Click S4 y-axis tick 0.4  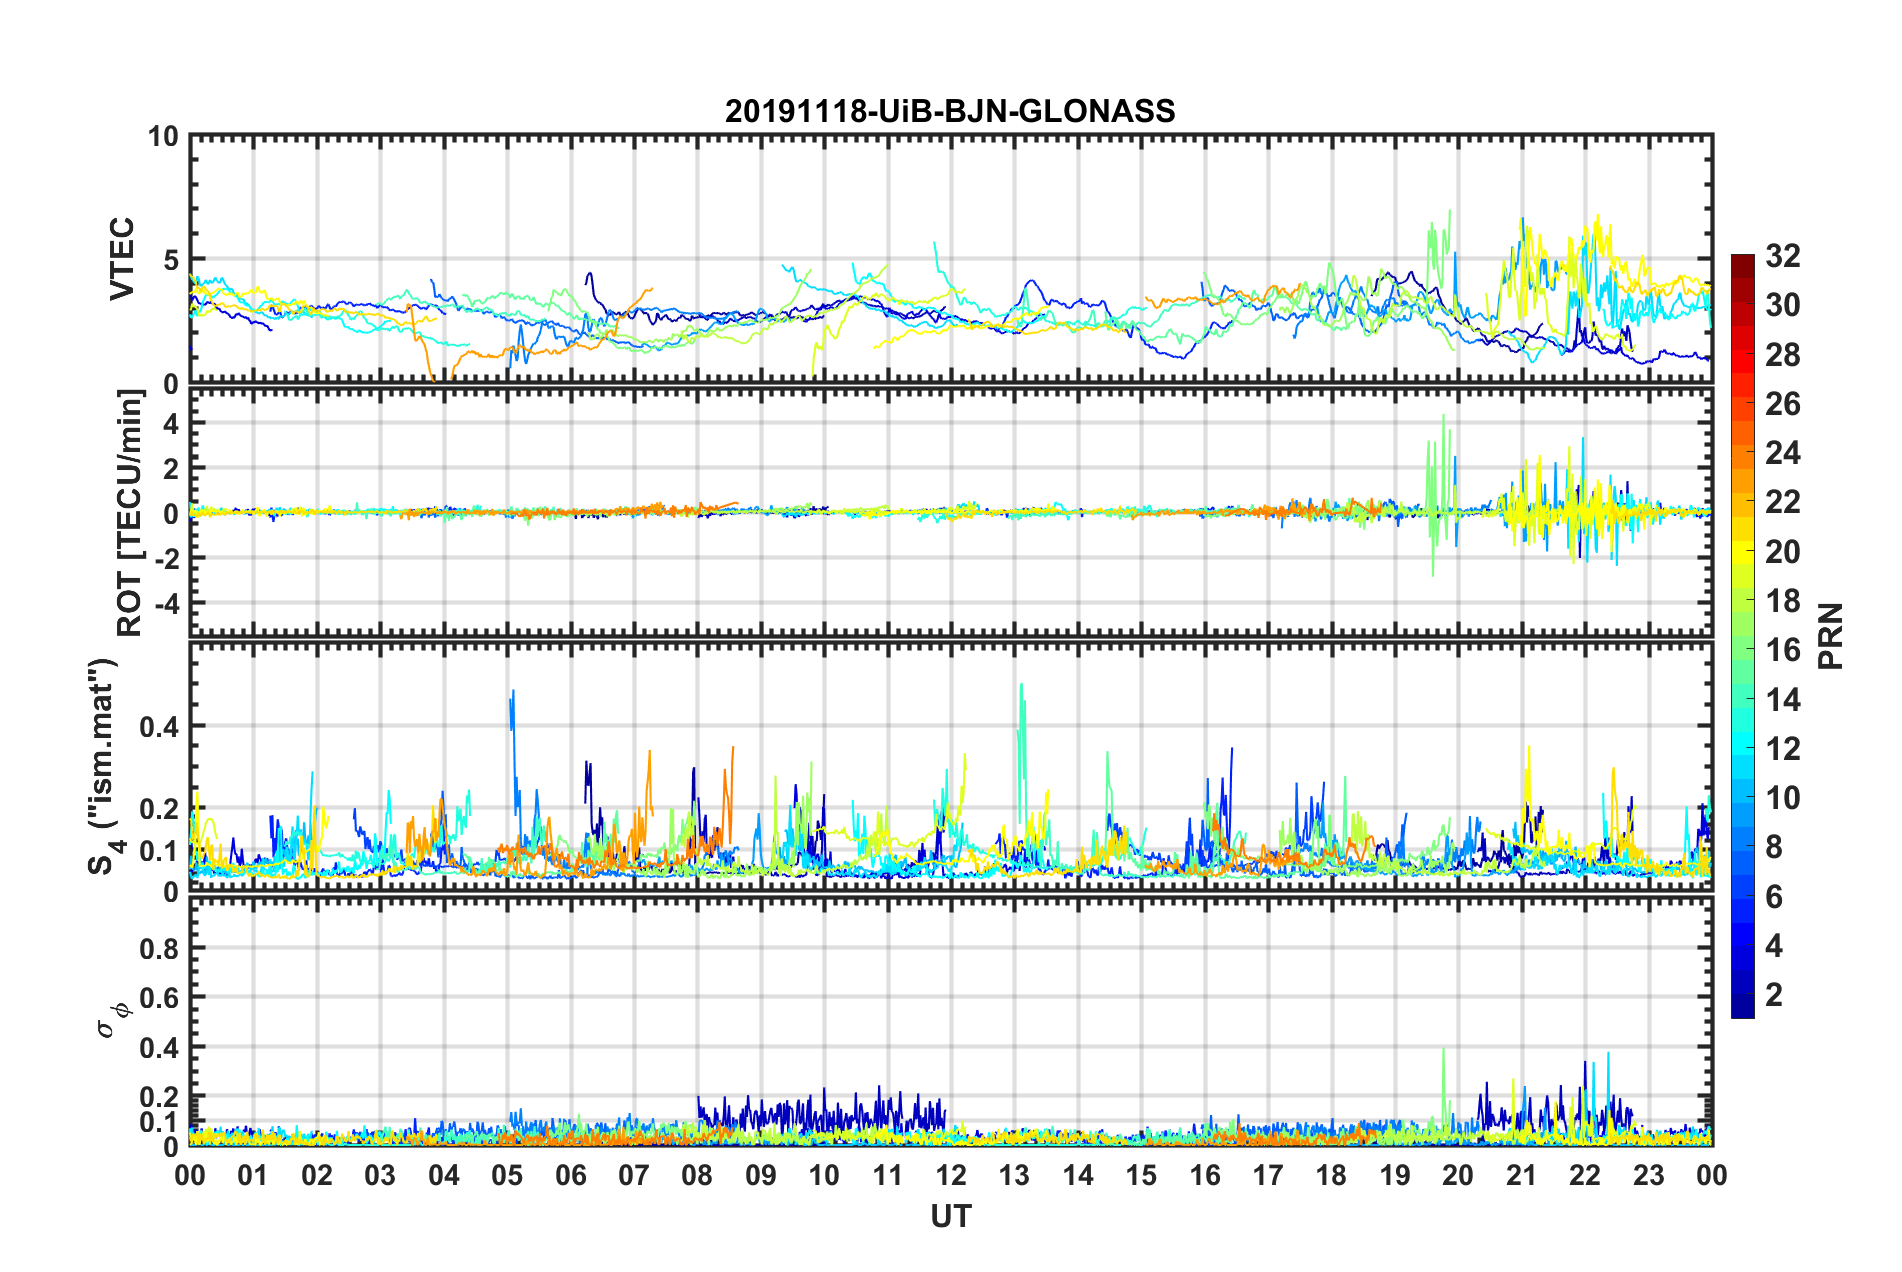159,726
